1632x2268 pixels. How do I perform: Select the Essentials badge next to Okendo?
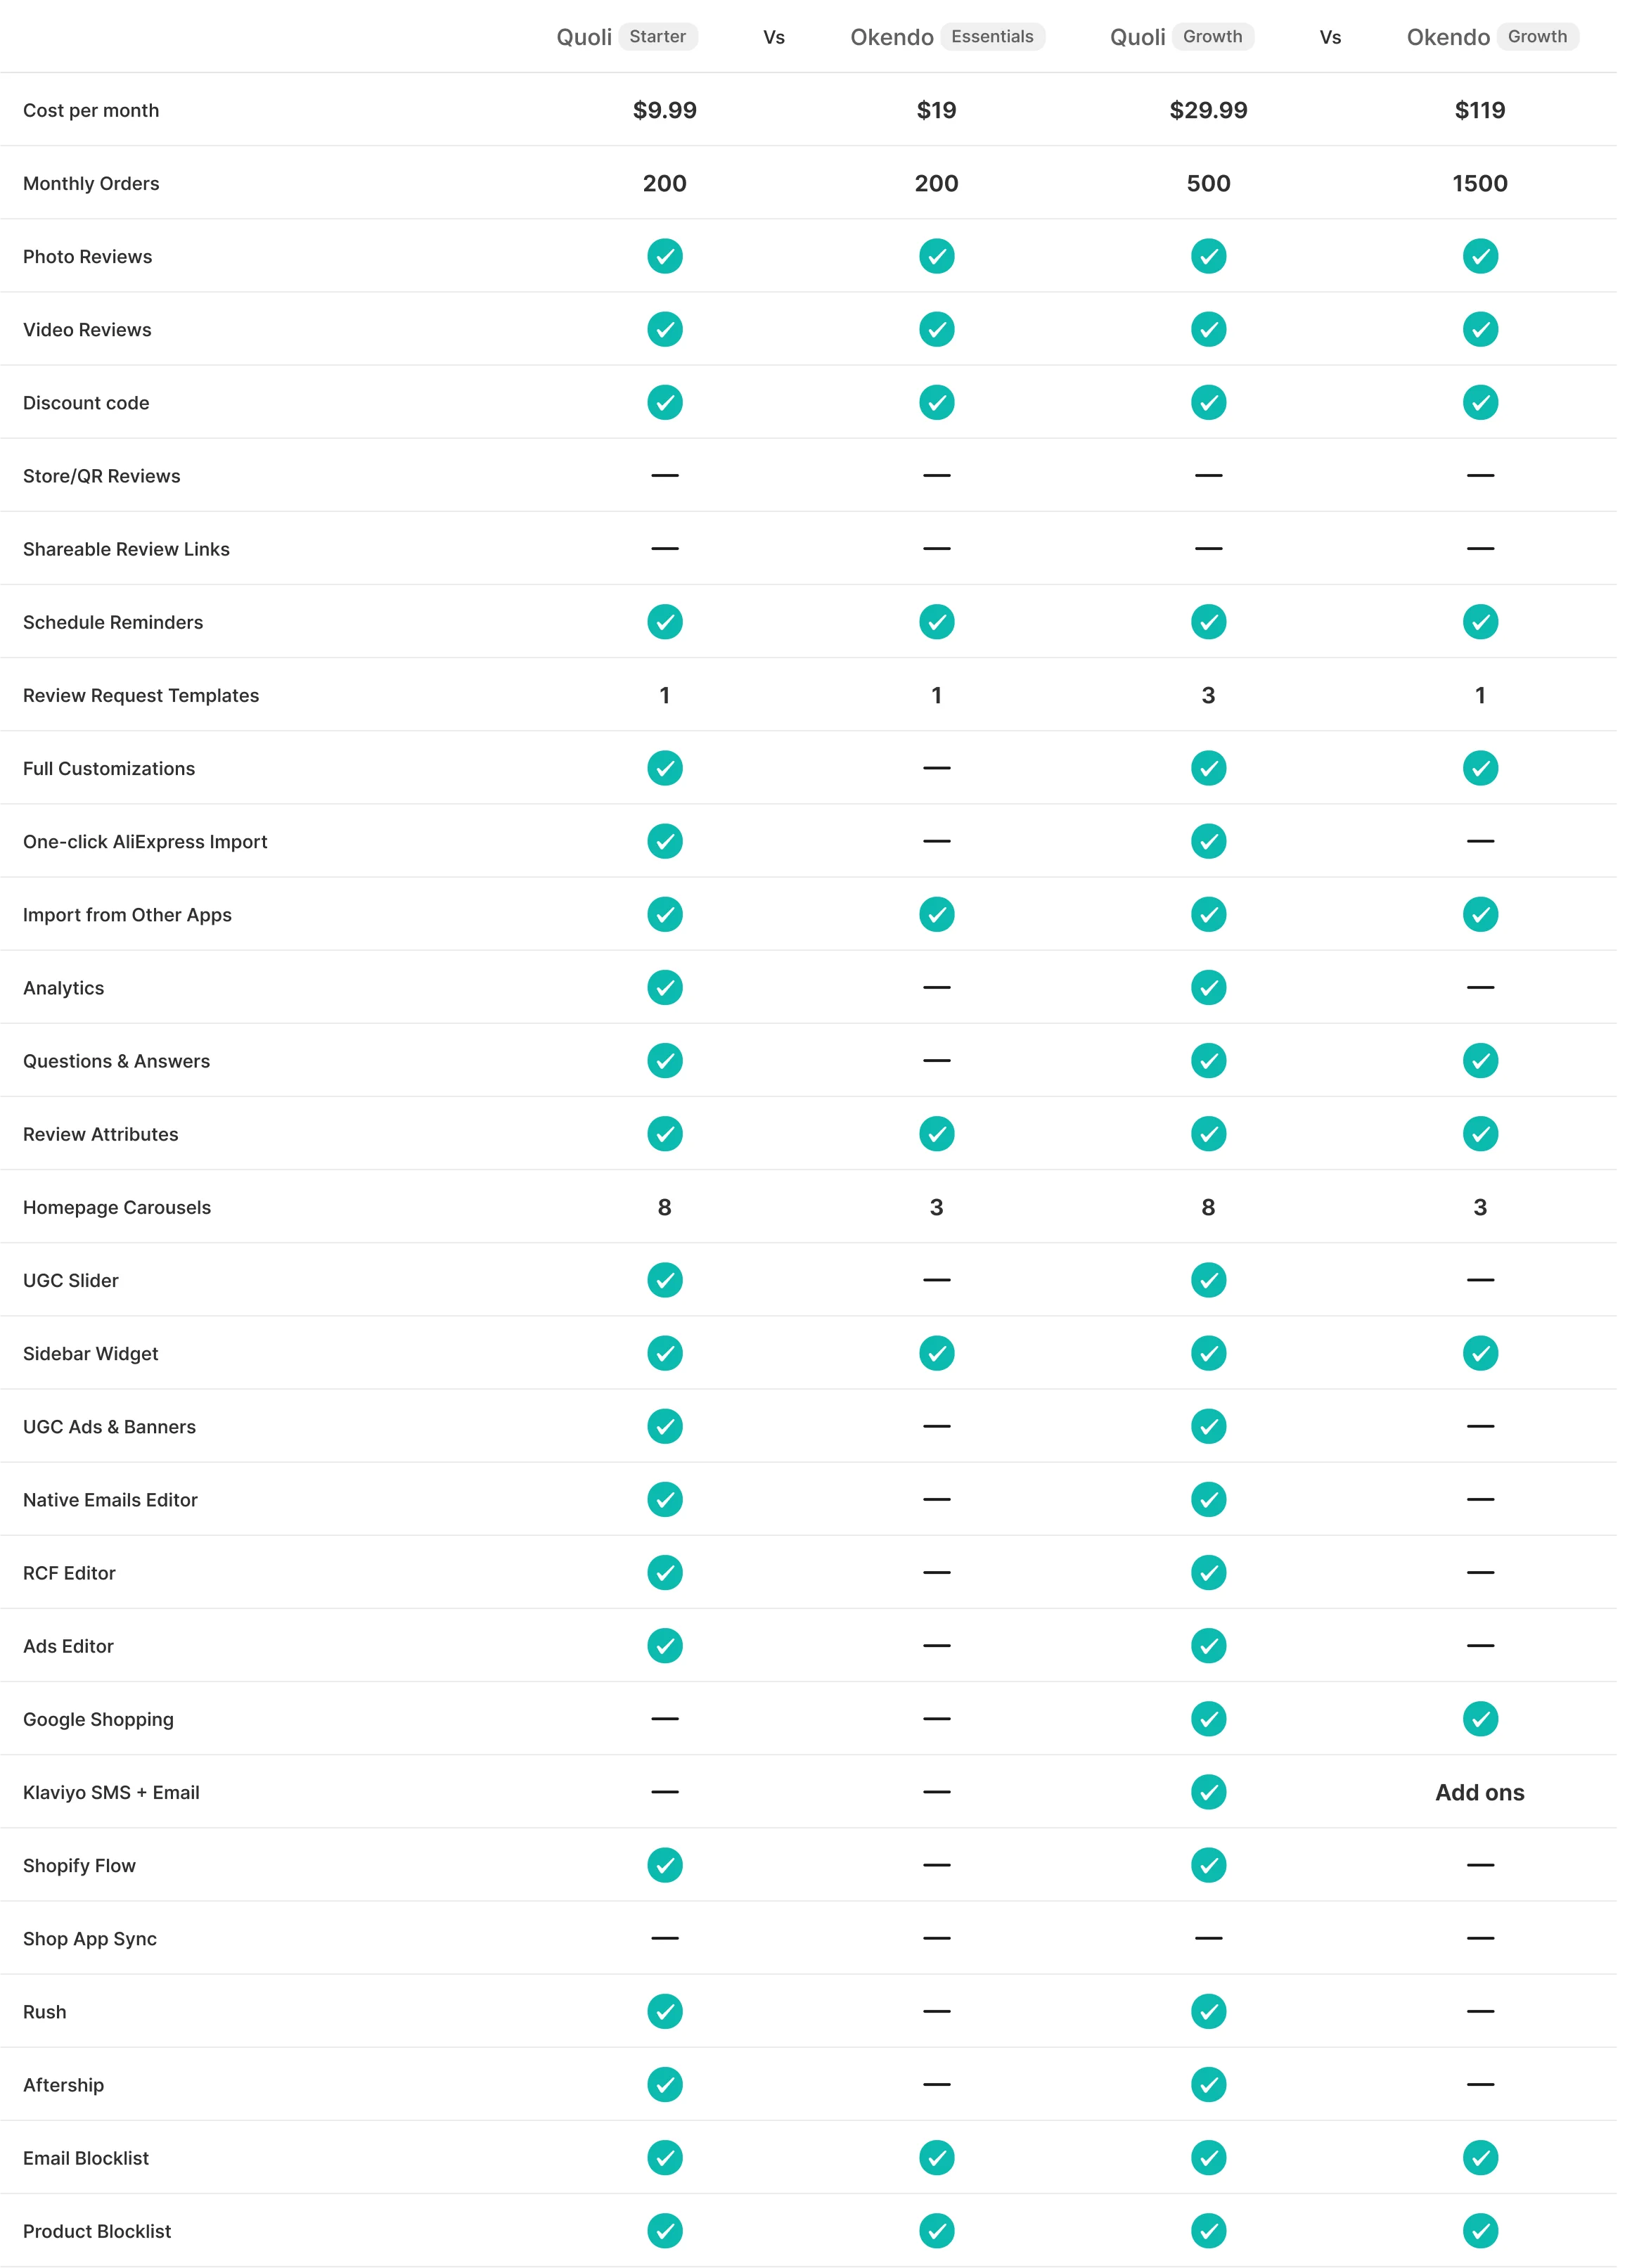click(x=992, y=37)
